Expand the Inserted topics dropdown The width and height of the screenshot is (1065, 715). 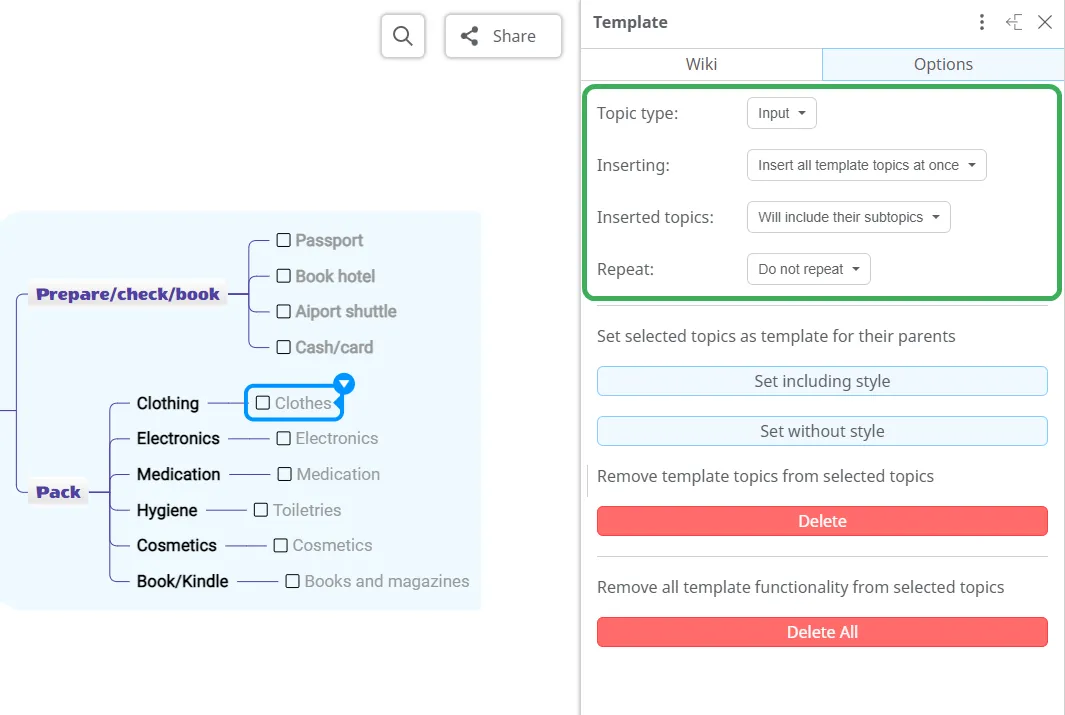[848, 217]
